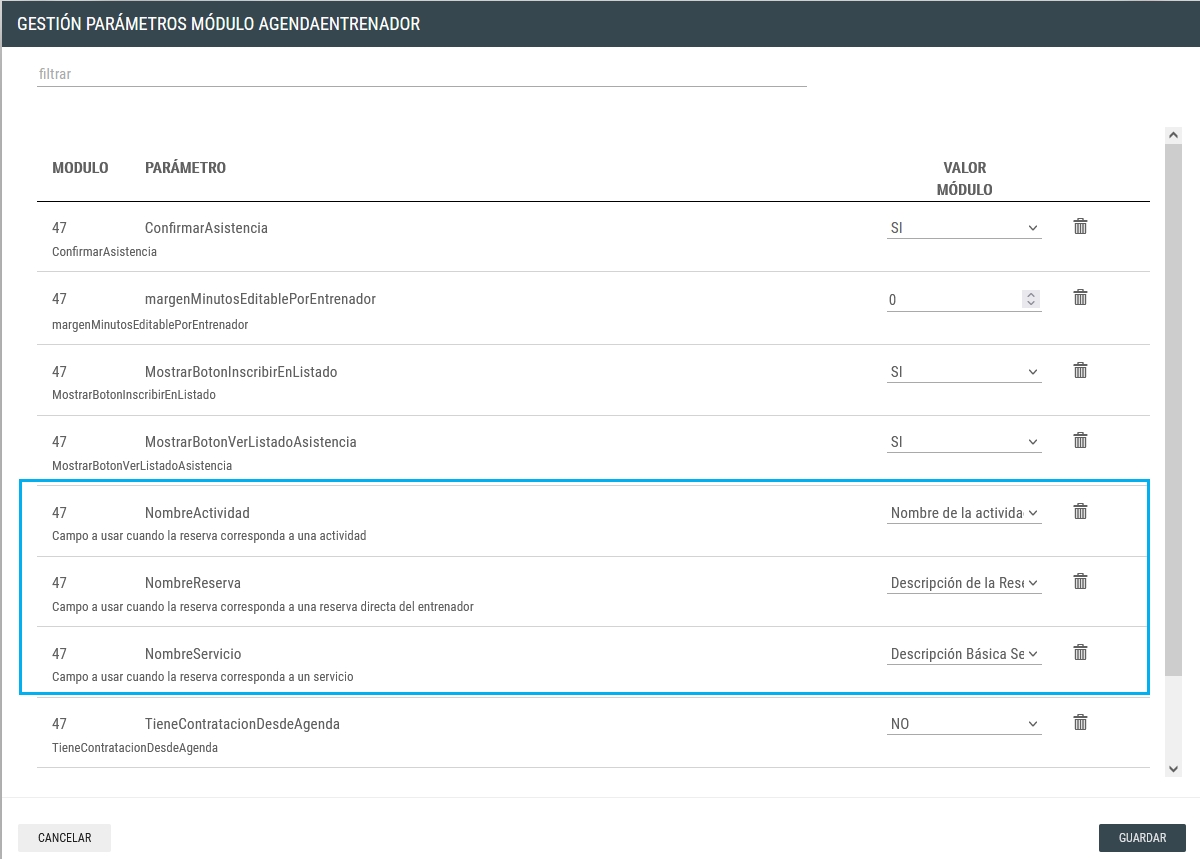Click the dialog title Gestión Parámetros
Image resolution: width=1200 pixels, height=859 pixels.
coord(219,24)
